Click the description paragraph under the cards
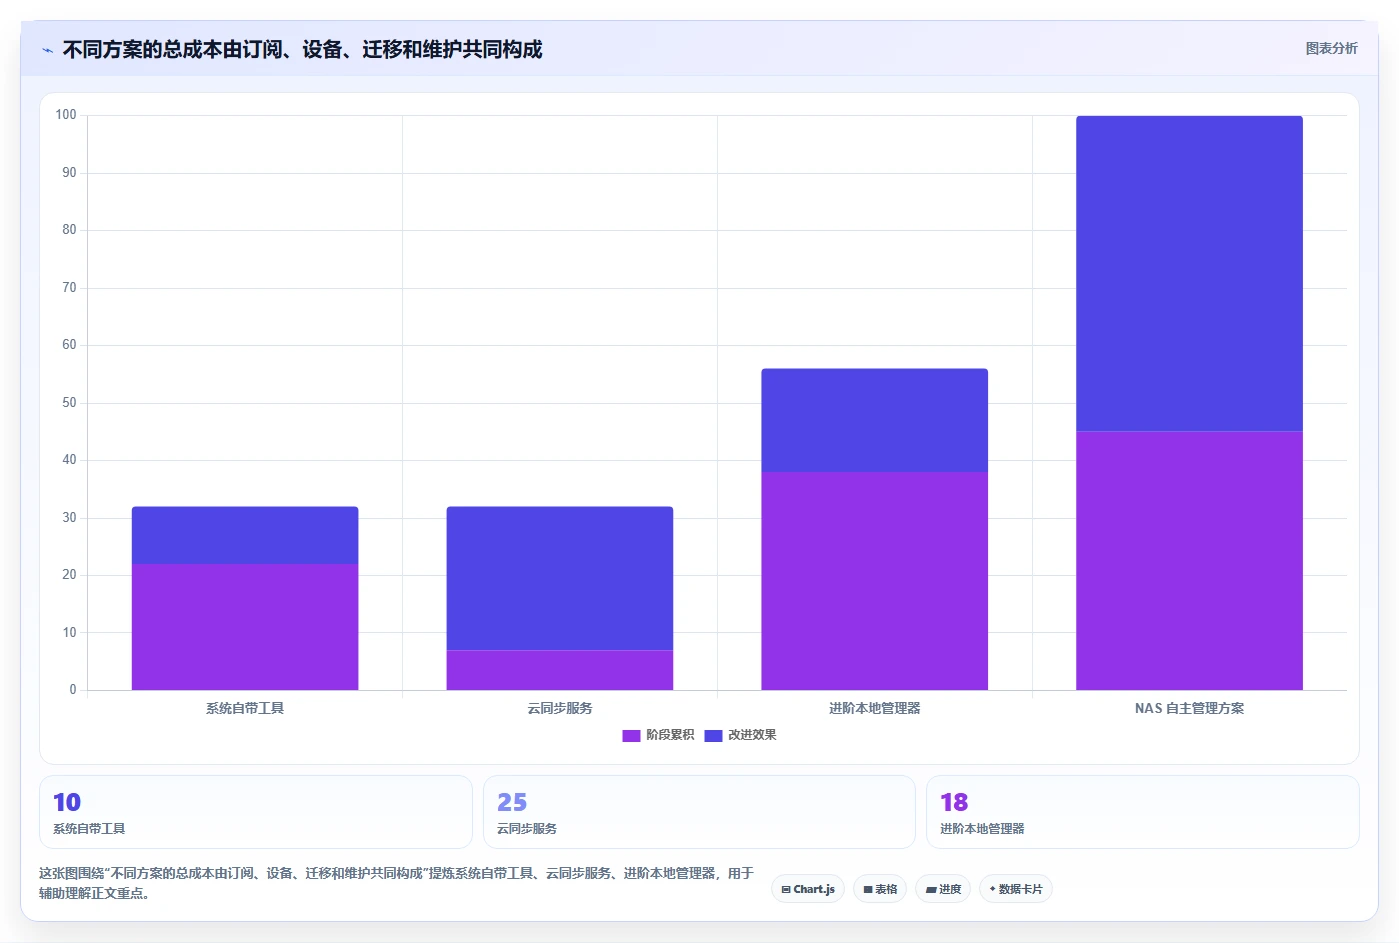This screenshot has height=943, width=1399. pos(397,883)
